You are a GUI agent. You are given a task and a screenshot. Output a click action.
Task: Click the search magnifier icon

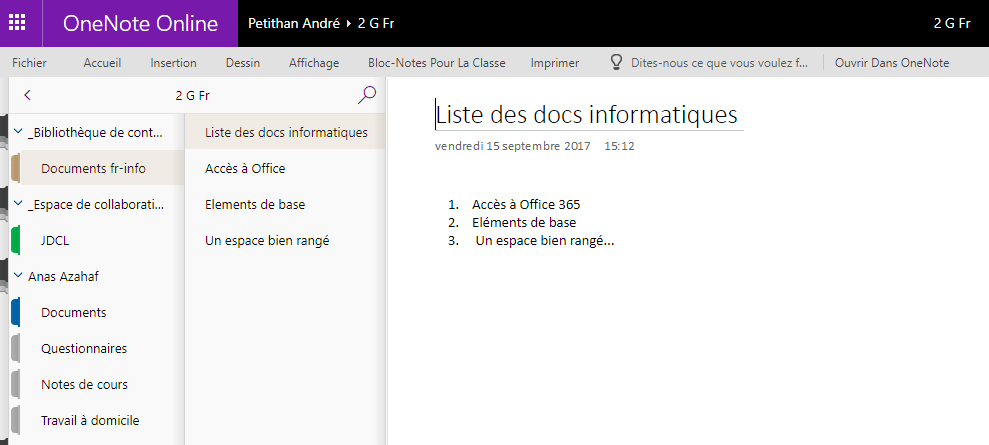(366, 95)
